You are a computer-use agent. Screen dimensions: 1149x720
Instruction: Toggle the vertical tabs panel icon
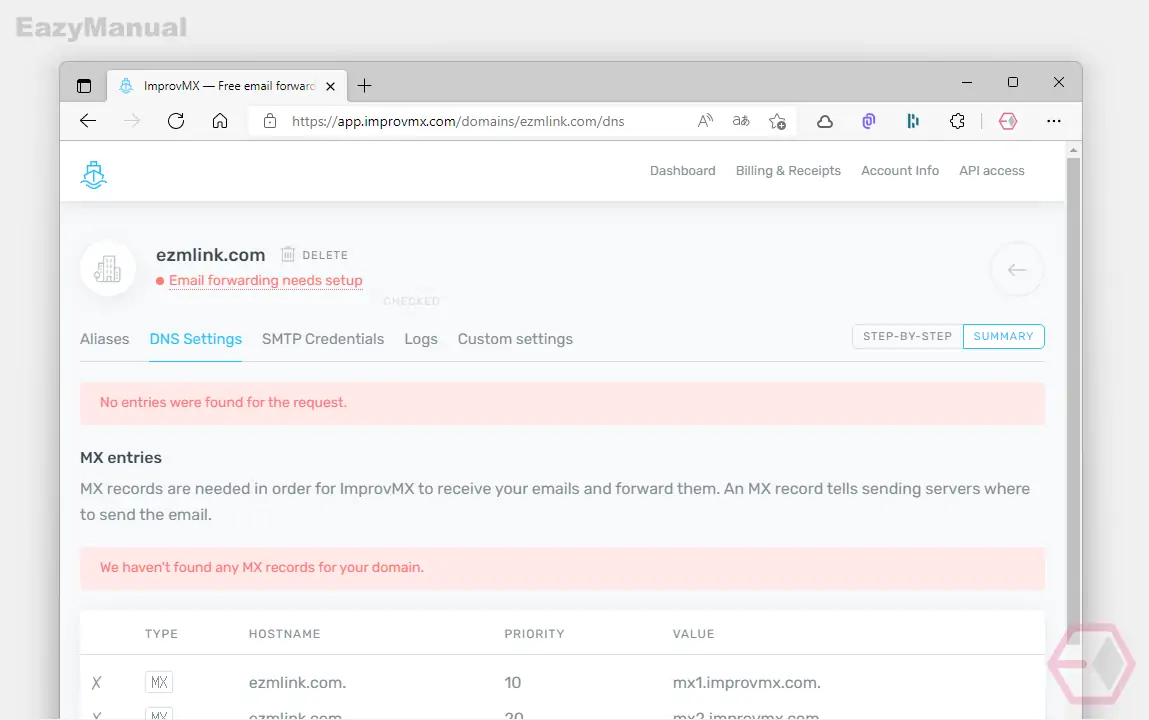pos(84,86)
